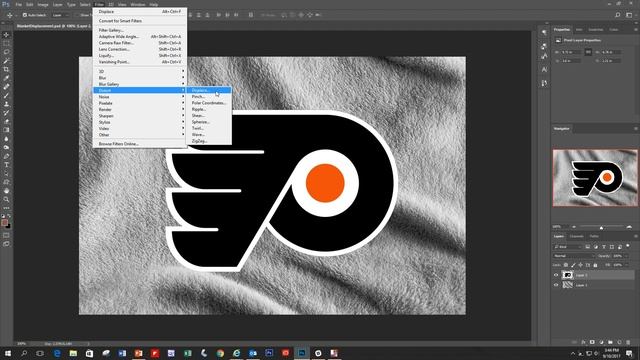Select the Move tool in the toolbox
This screenshot has height=360, width=640.
coord(6,35)
